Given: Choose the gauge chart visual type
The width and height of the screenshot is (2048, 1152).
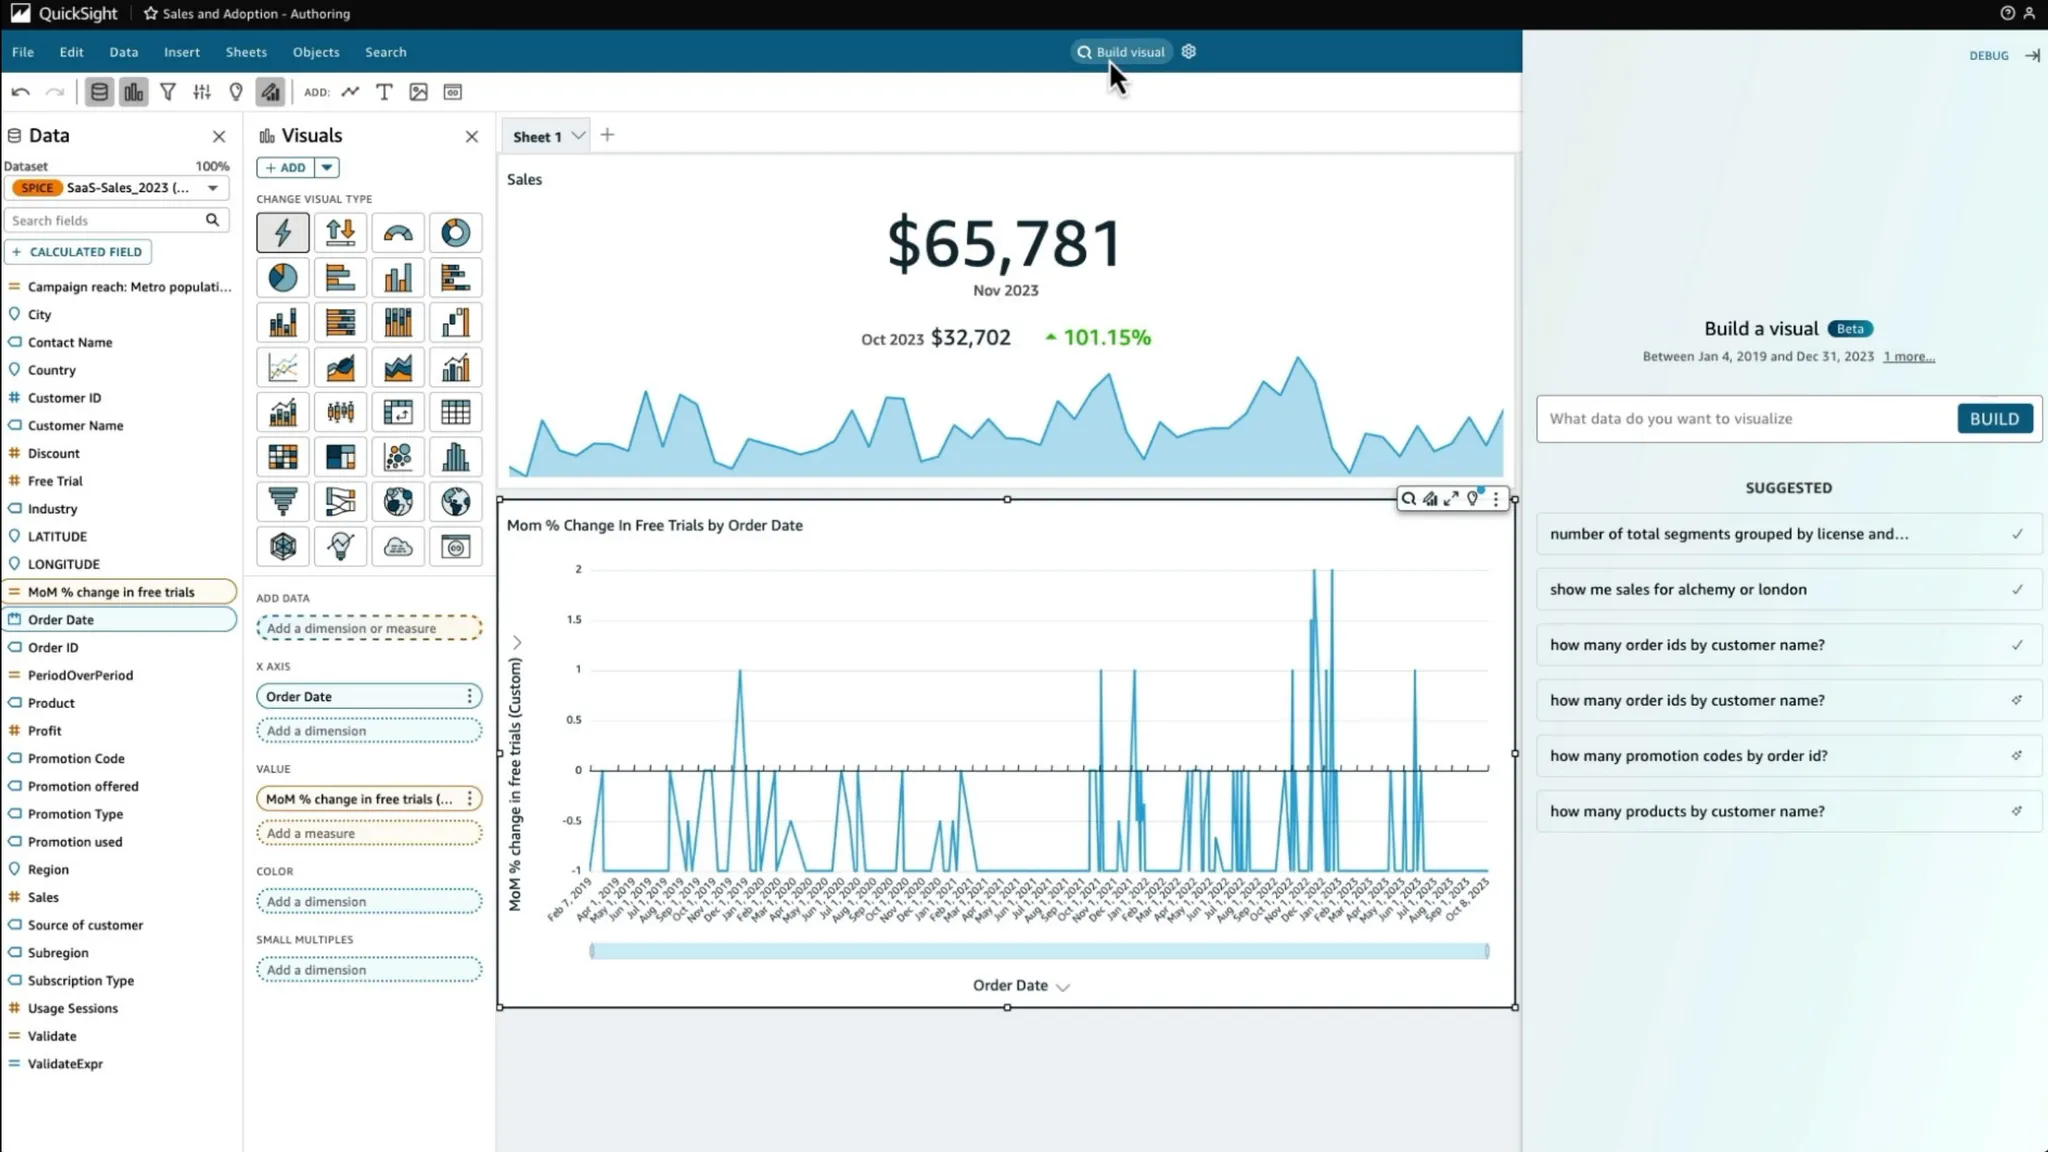Looking at the screenshot, I should pos(398,233).
